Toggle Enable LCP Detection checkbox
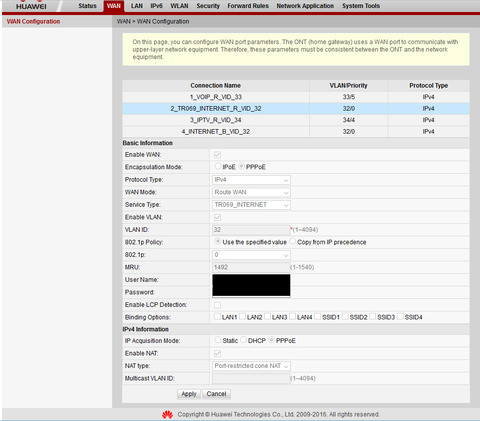Image resolution: width=480 pixels, height=421 pixels. coord(217,305)
